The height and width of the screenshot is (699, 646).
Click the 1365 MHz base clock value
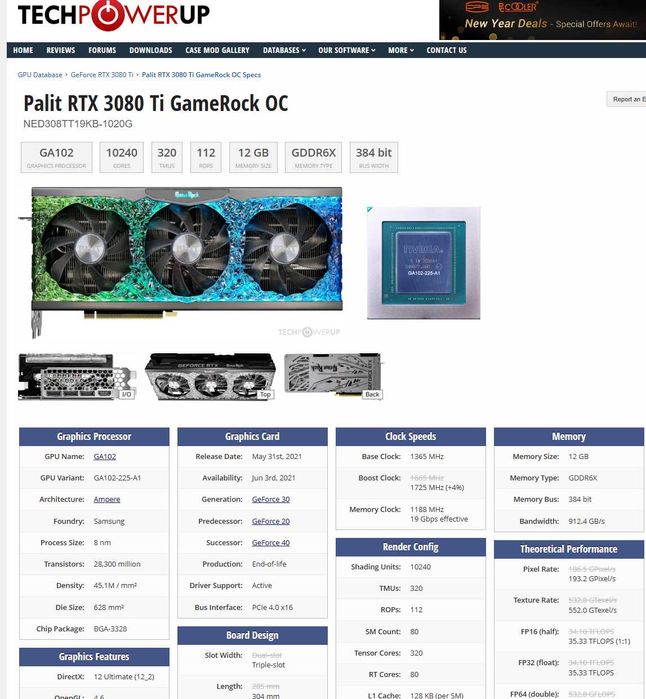[x=427, y=456]
